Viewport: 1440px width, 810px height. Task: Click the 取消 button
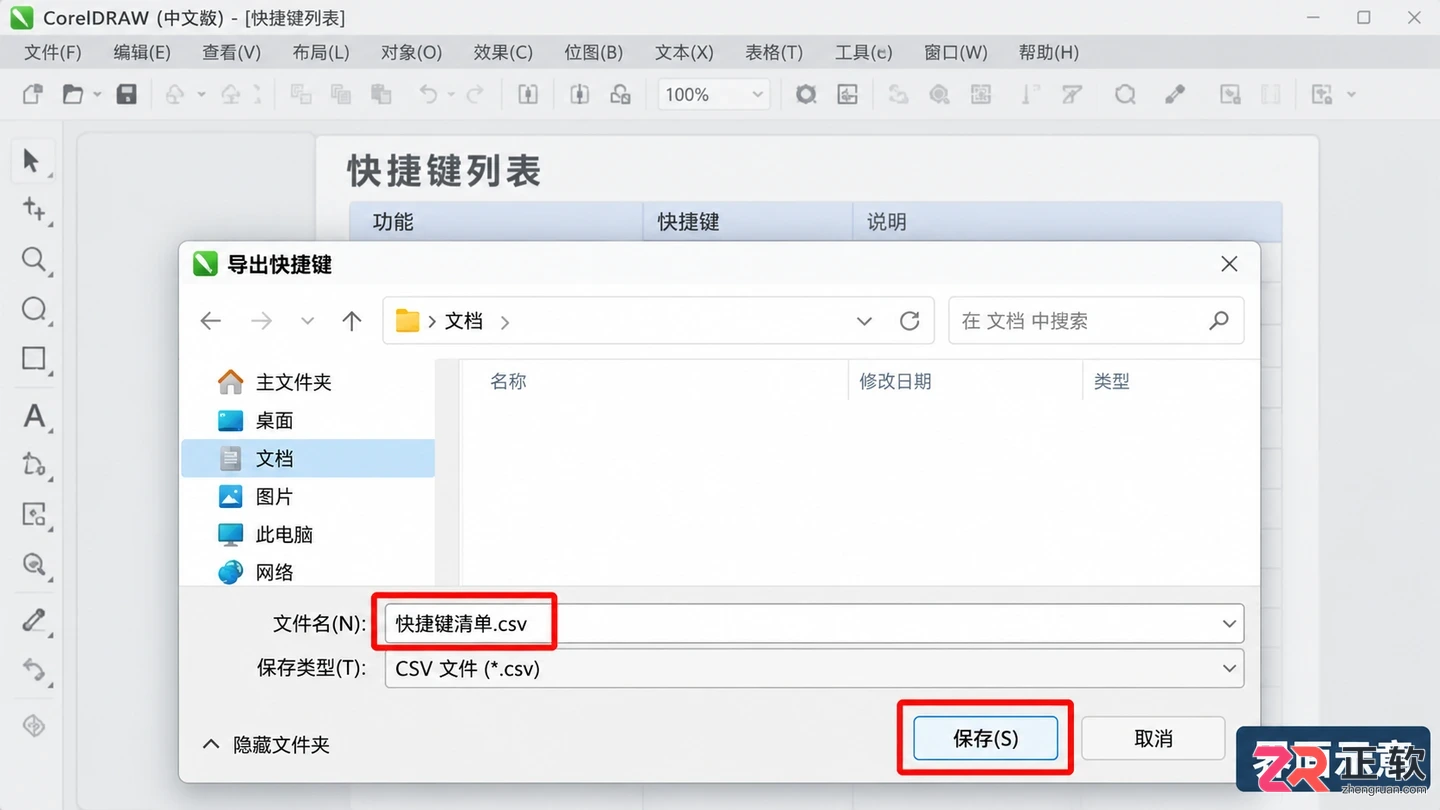click(1153, 738)
